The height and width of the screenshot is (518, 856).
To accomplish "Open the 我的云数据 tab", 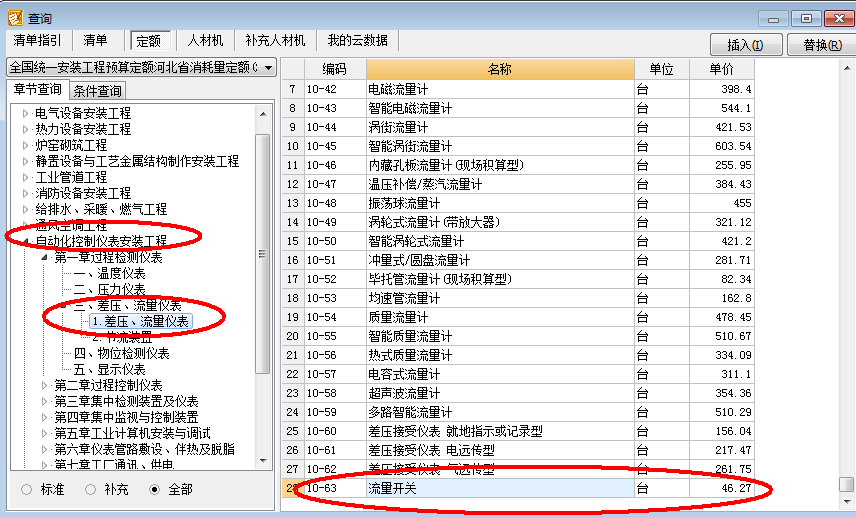I will (x=358, y=40).
